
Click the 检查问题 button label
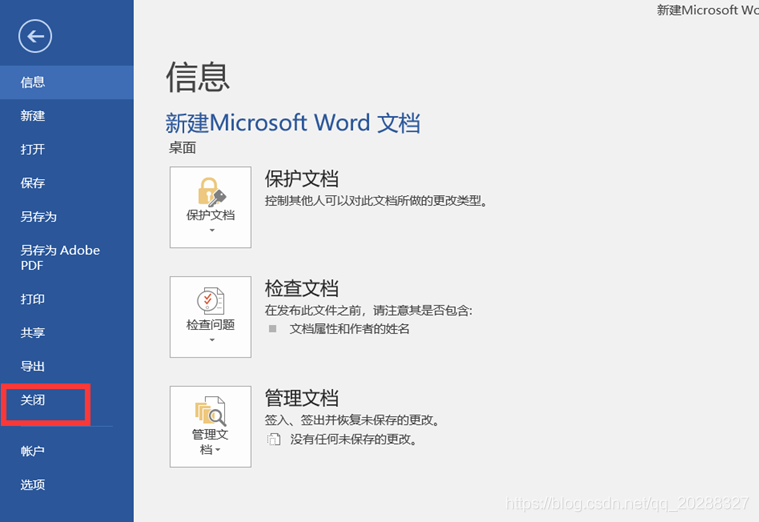(x=211, y=324)
